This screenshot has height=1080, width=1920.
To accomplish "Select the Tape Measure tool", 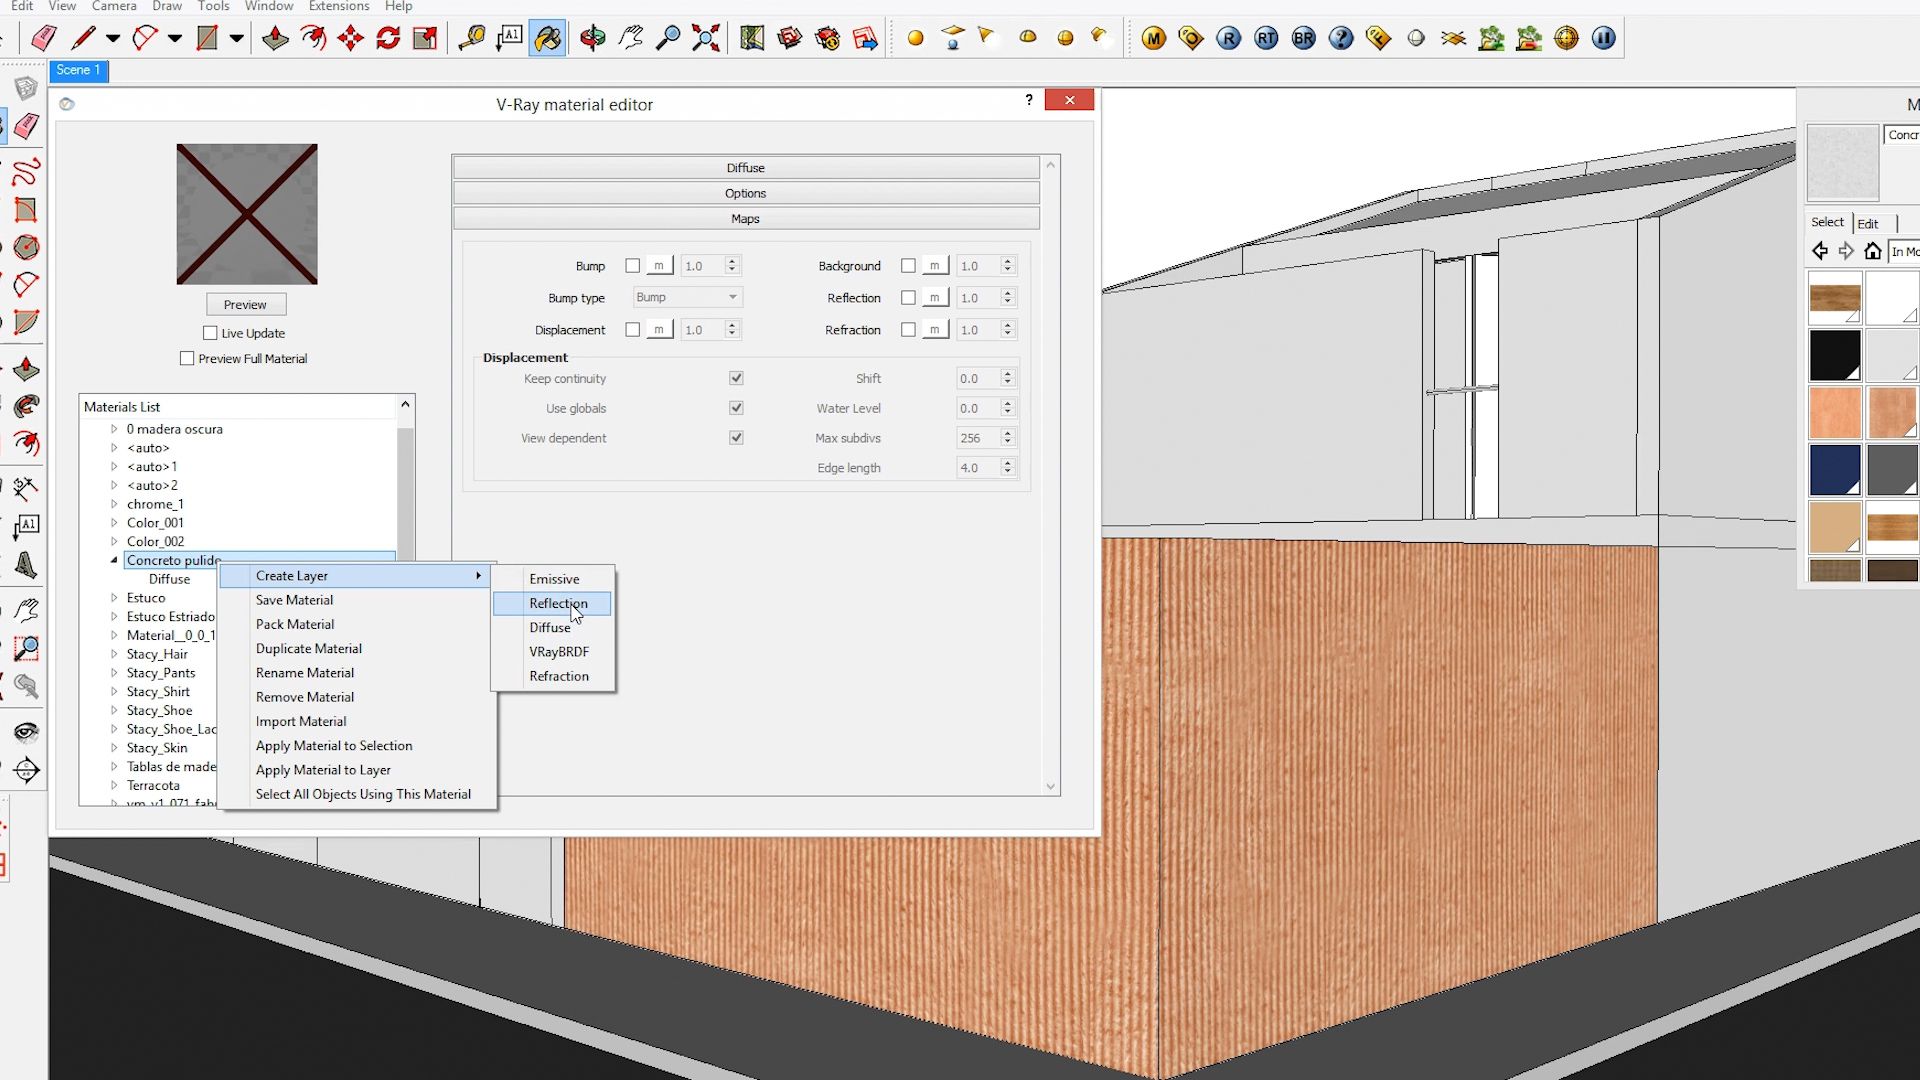I will coord(471,38).
